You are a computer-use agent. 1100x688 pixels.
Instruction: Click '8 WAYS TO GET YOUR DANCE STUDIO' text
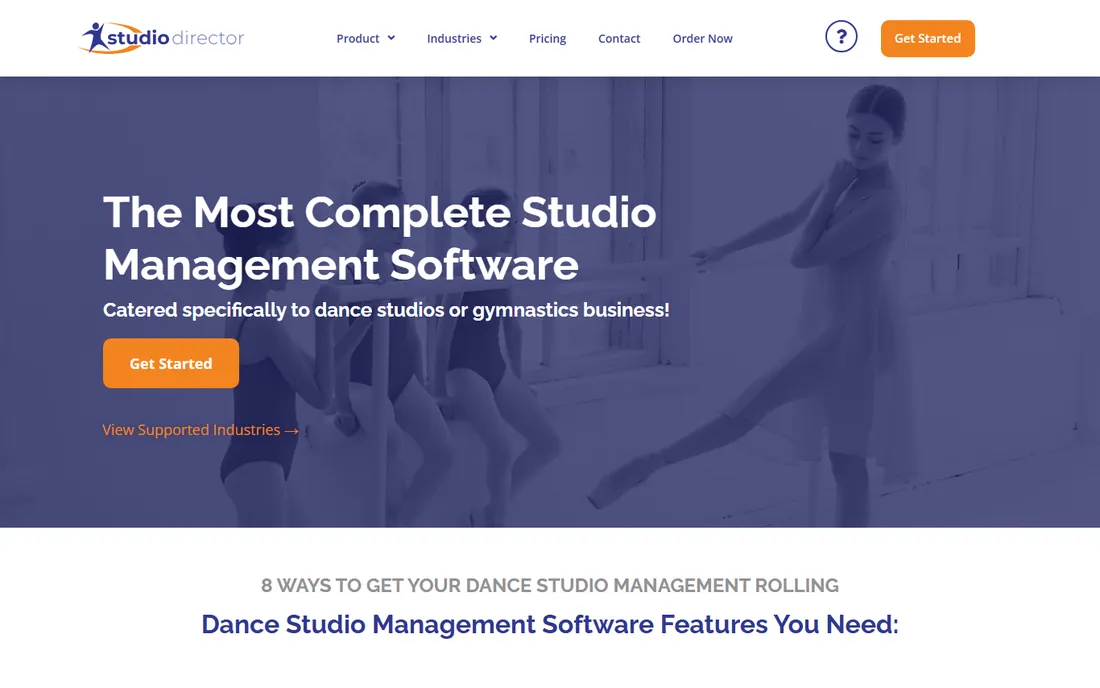click(x=435, y=585)
